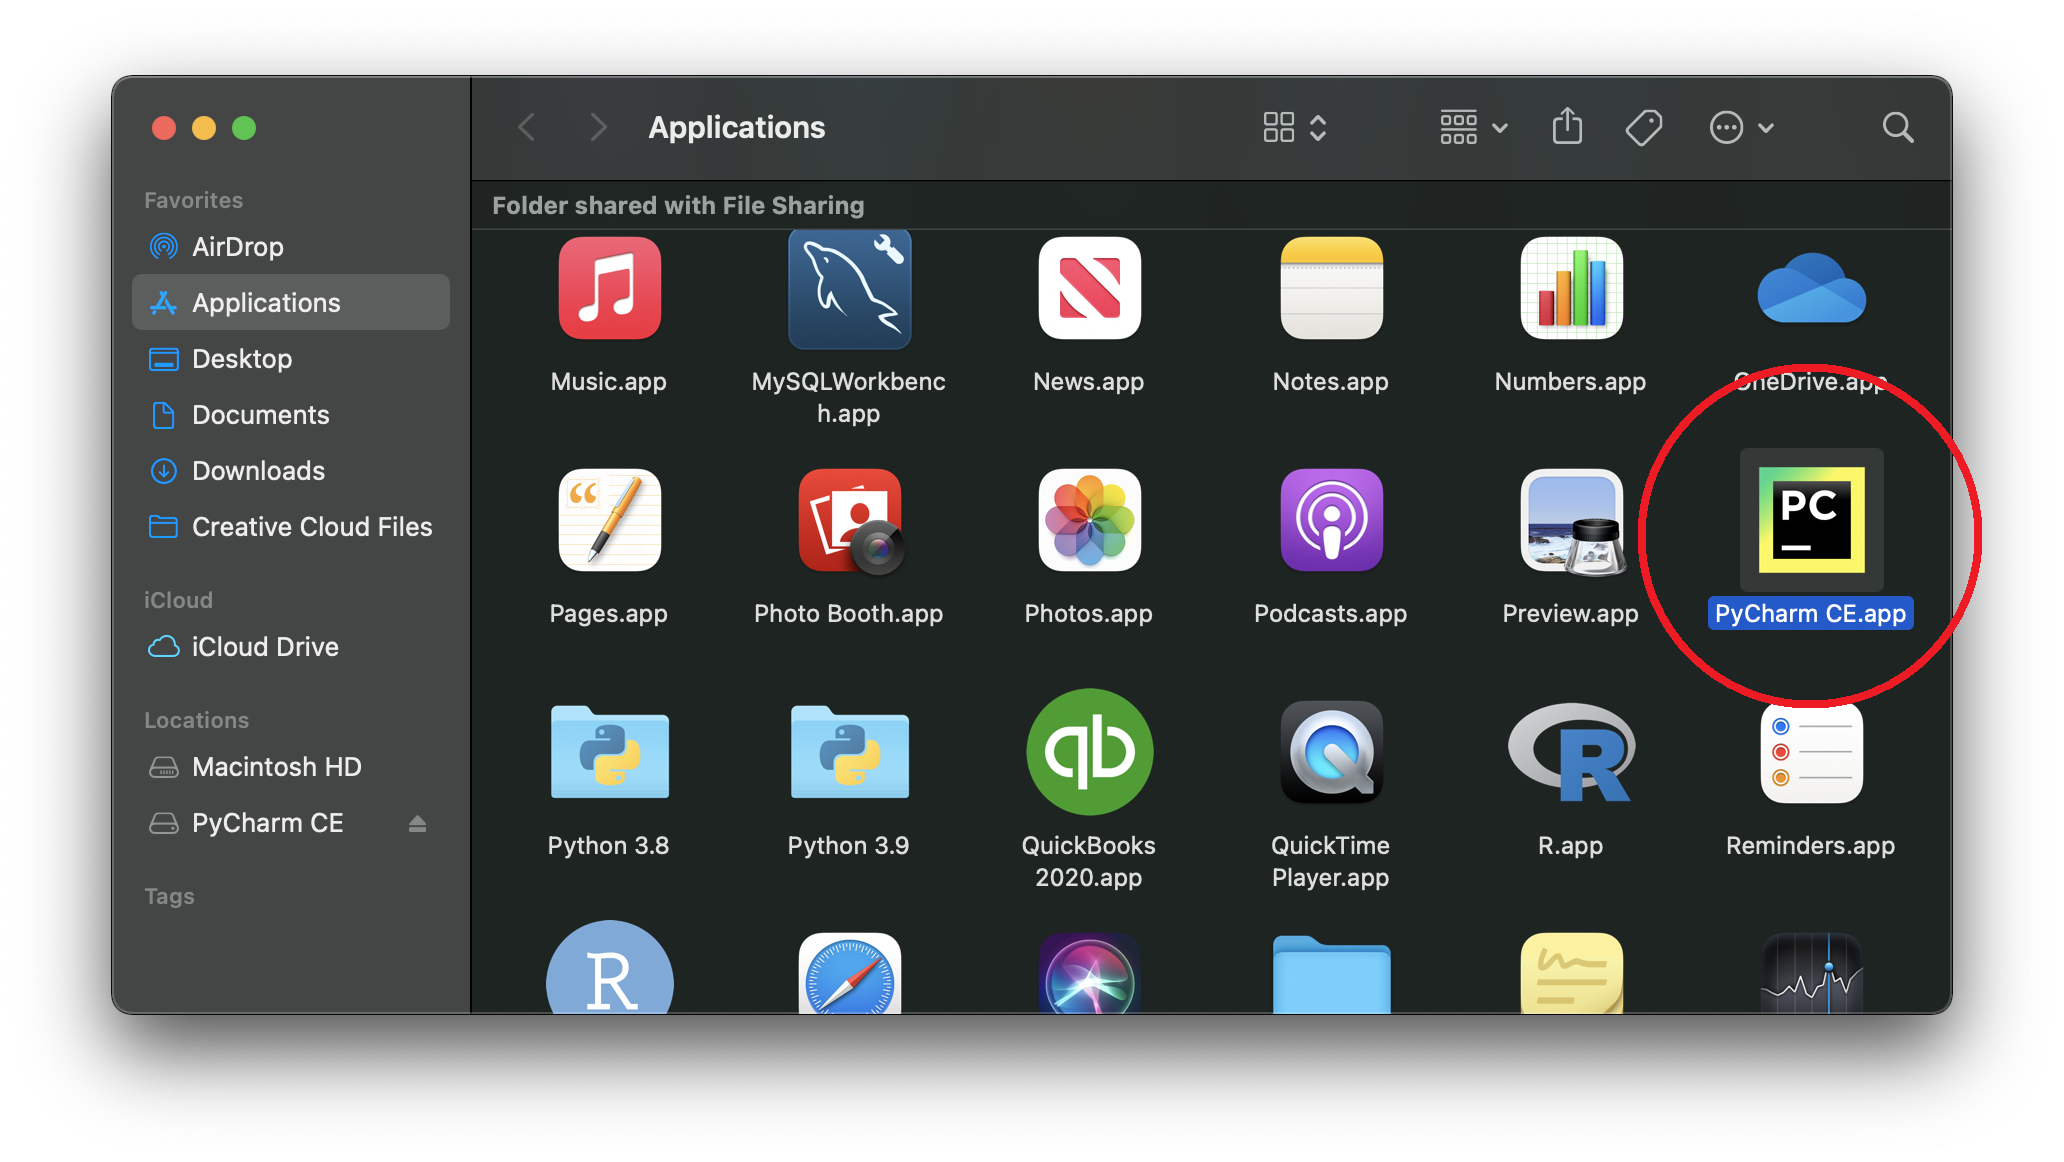Screen dimensions: 2064x1162
Task: Click the QuickBooks 2020.app icon
Action: coord(1089,752)
